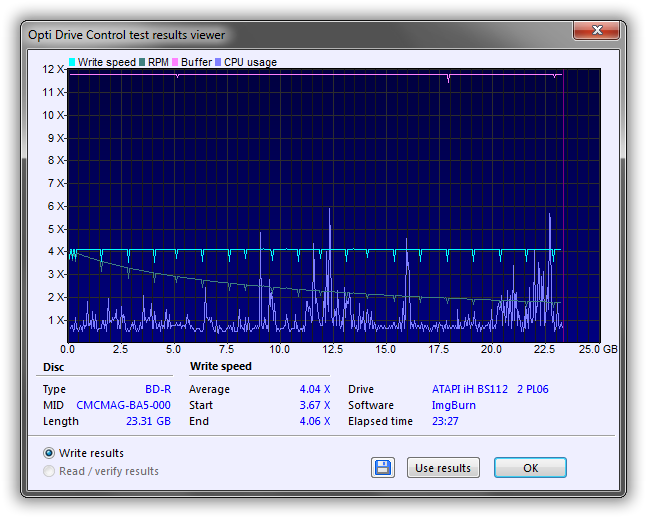The height and width of the screenshot is (518, 647).
Task: Click the pink Buffer legend swatch
Action: 175,62
